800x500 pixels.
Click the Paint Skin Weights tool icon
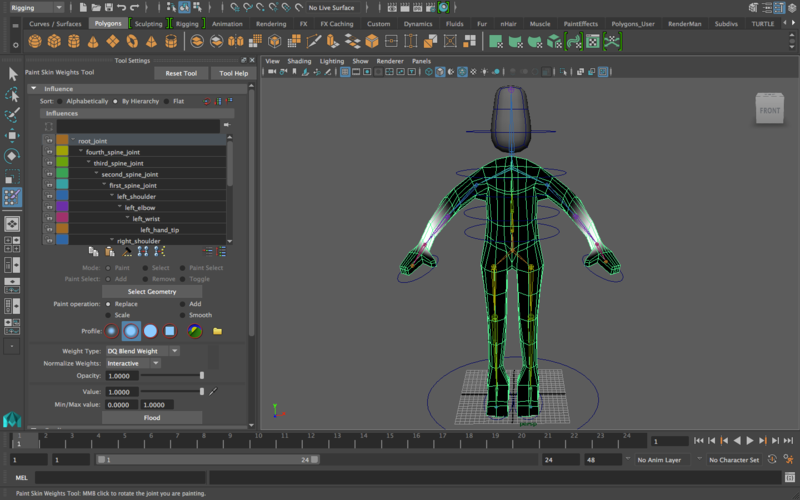coord(12,197)
